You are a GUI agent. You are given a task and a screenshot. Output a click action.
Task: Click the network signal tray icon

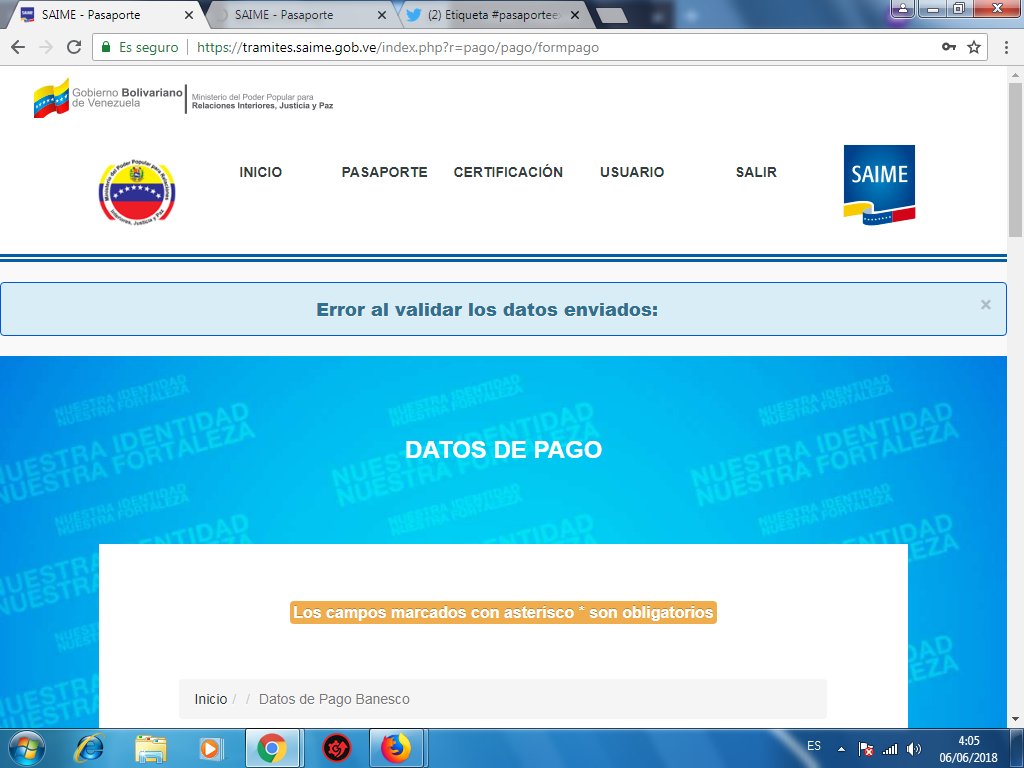(x=889, y=749)
